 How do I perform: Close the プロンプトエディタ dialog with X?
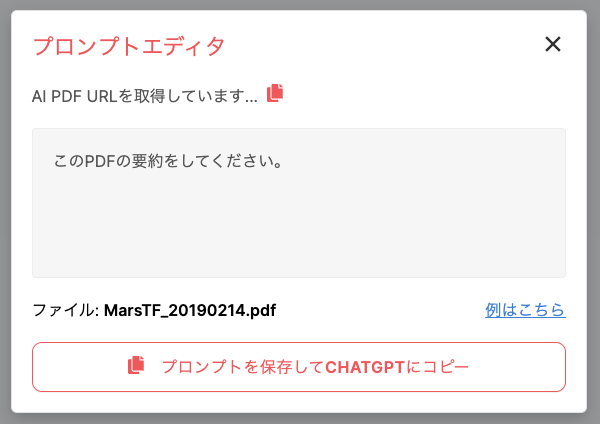click(553, 44)
